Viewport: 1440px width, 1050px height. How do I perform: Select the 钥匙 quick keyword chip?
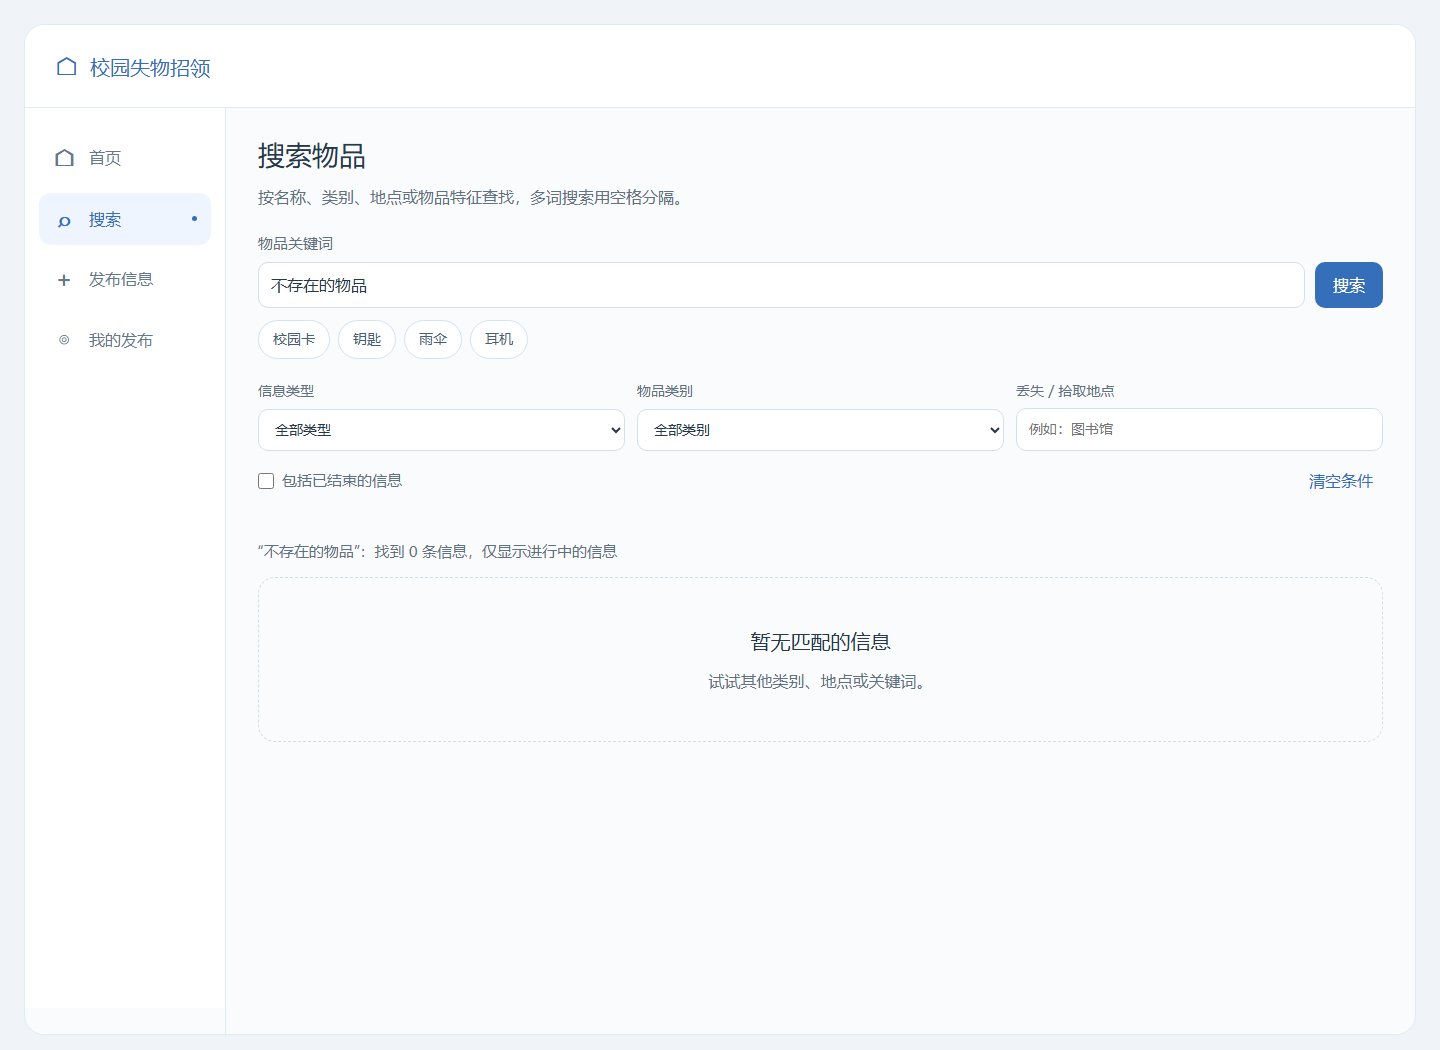click(x=367, y=339)
